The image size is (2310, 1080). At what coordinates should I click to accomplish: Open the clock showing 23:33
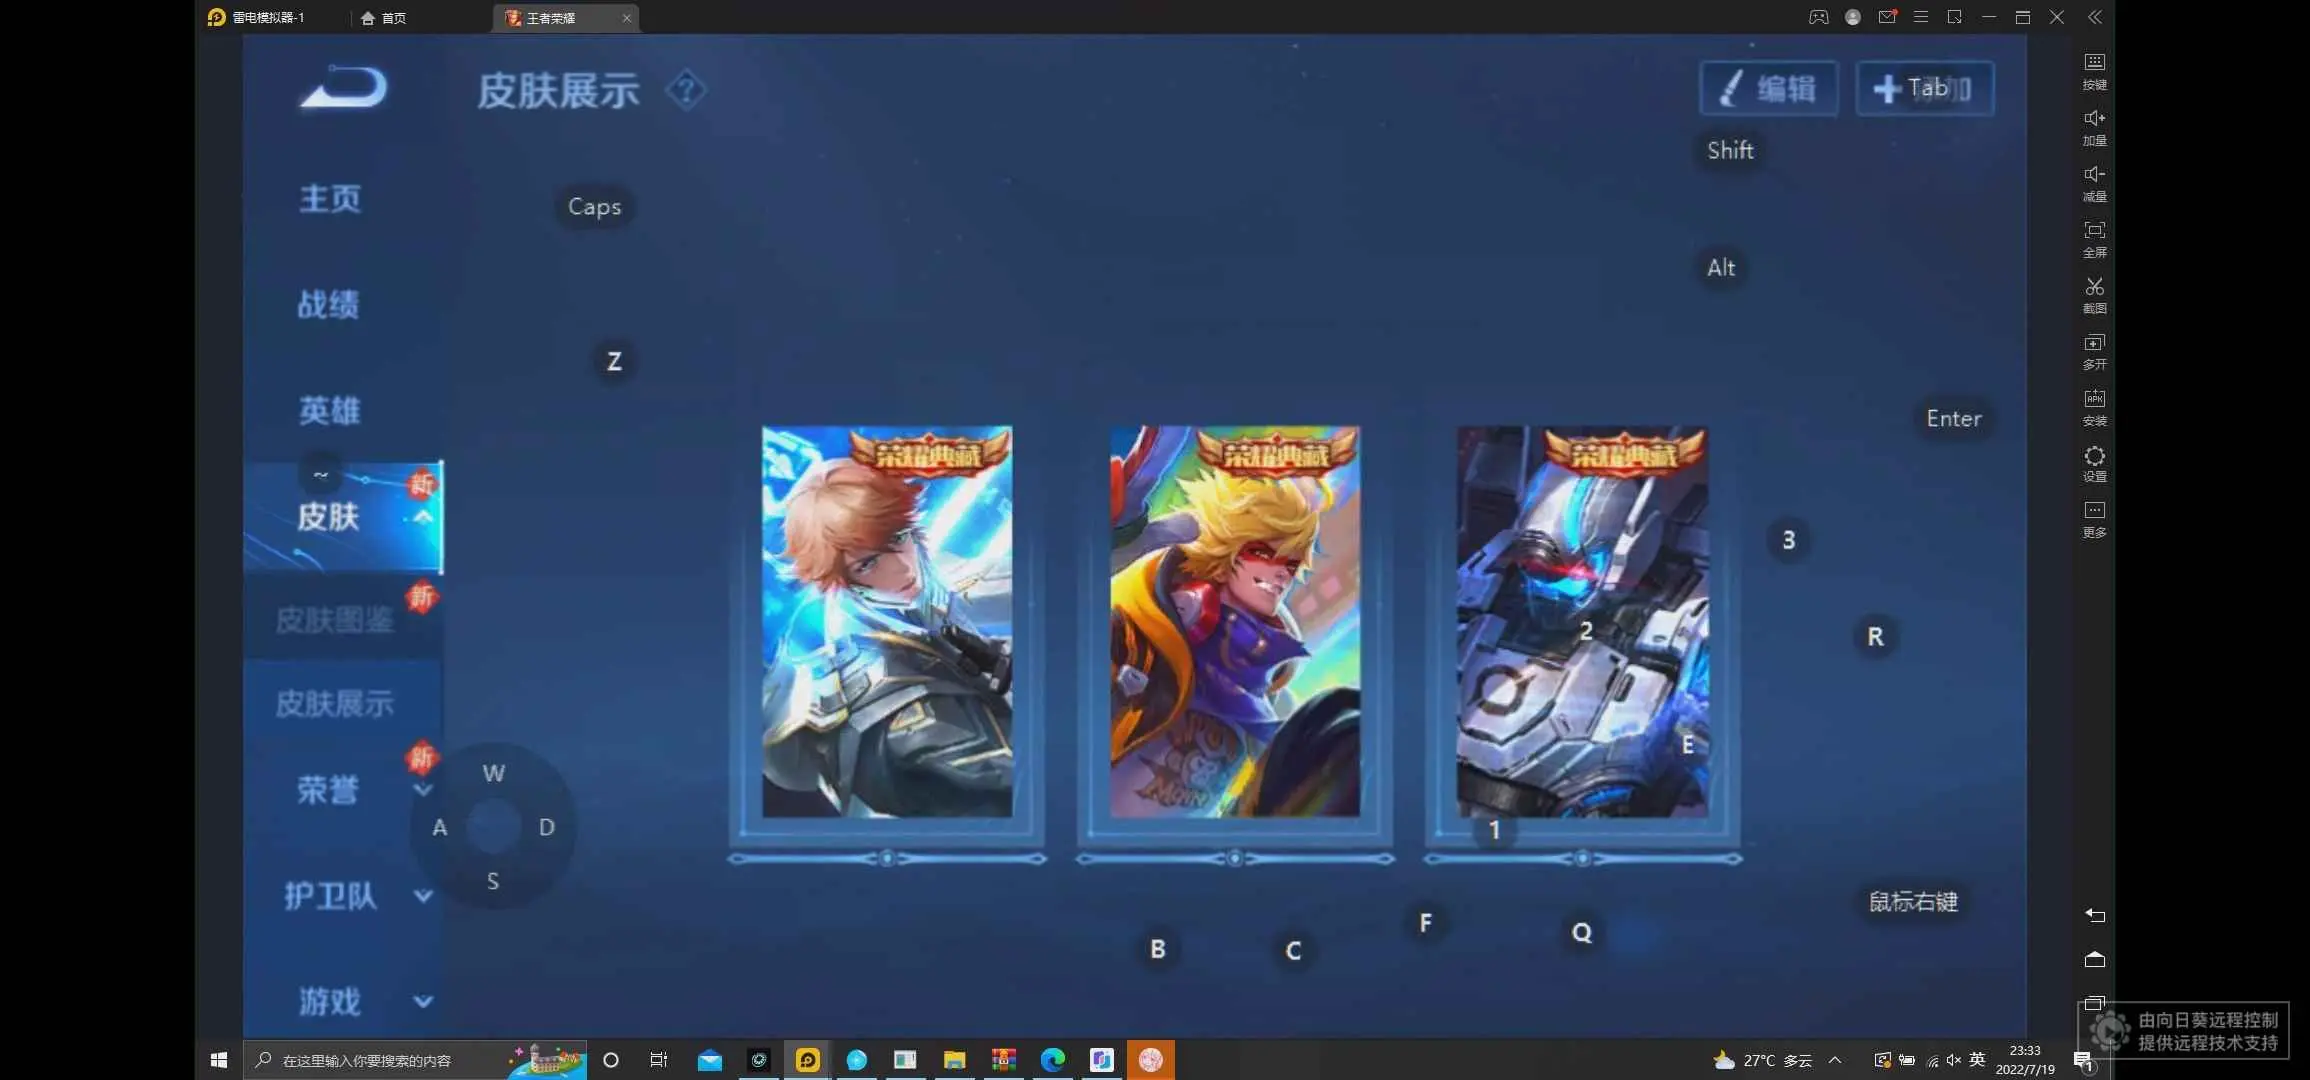[x=2025, y=1060]
